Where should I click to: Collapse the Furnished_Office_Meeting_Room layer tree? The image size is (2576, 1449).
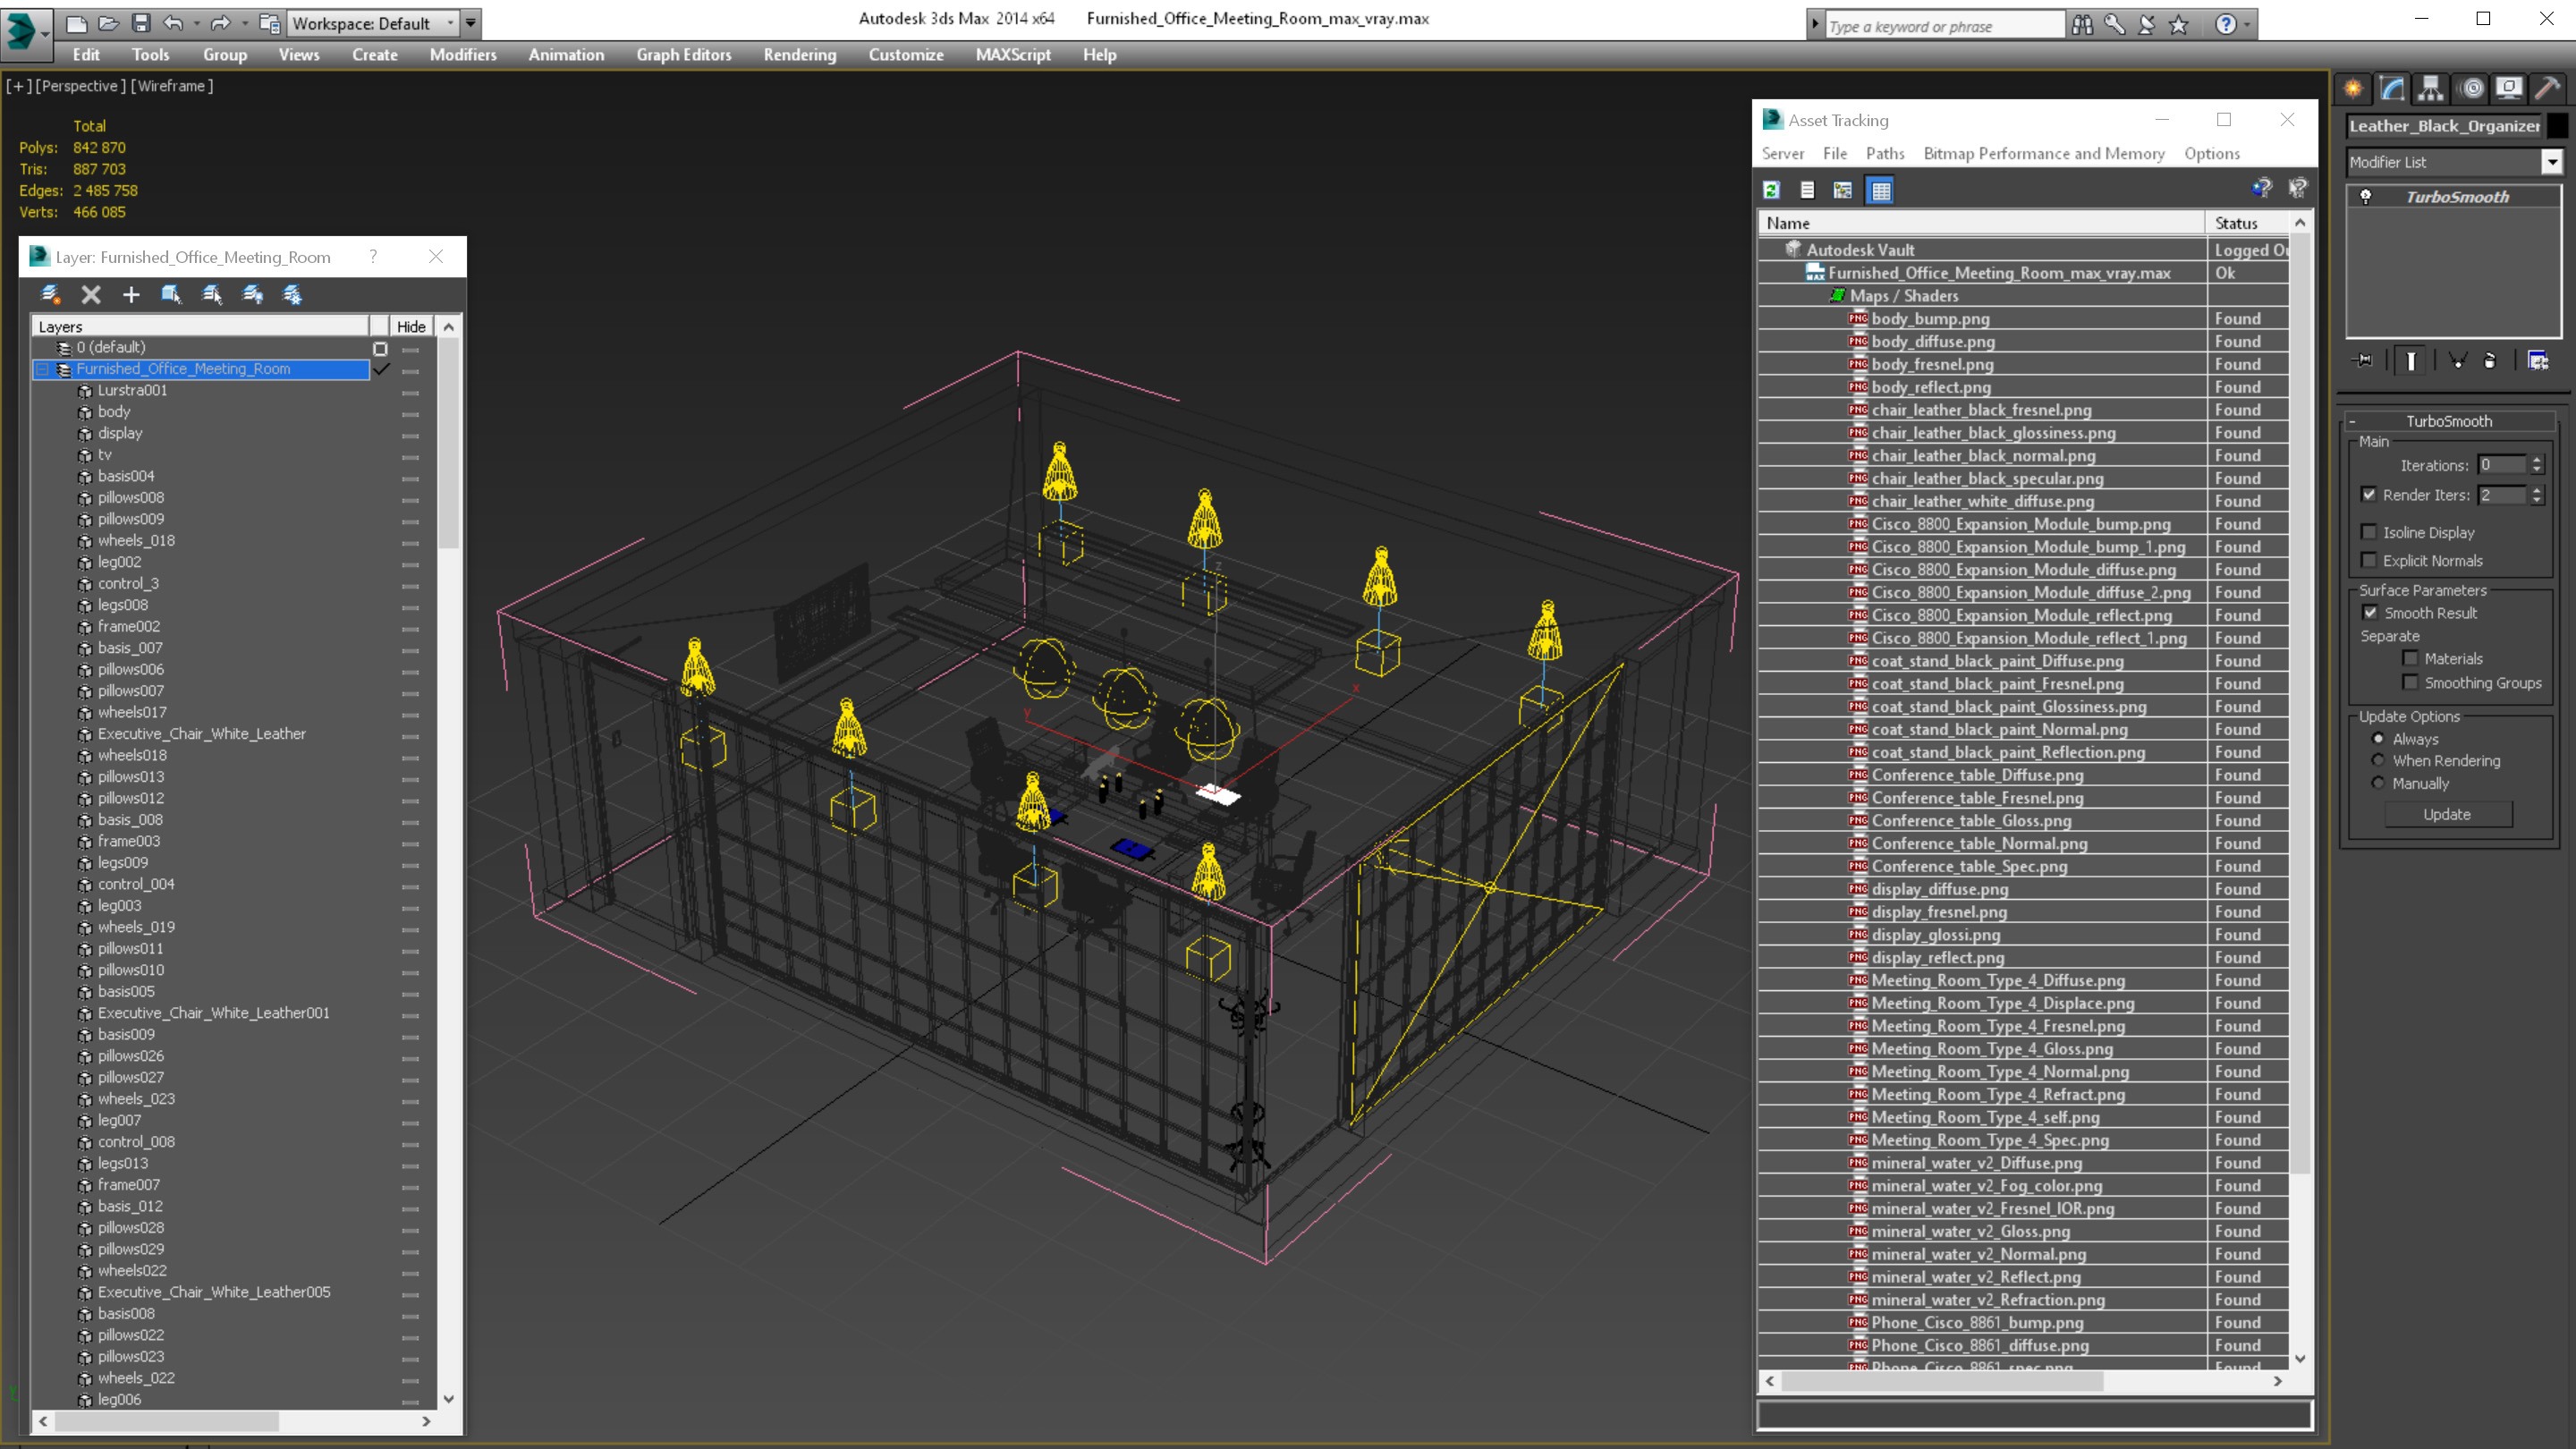(x=43, y=369)
